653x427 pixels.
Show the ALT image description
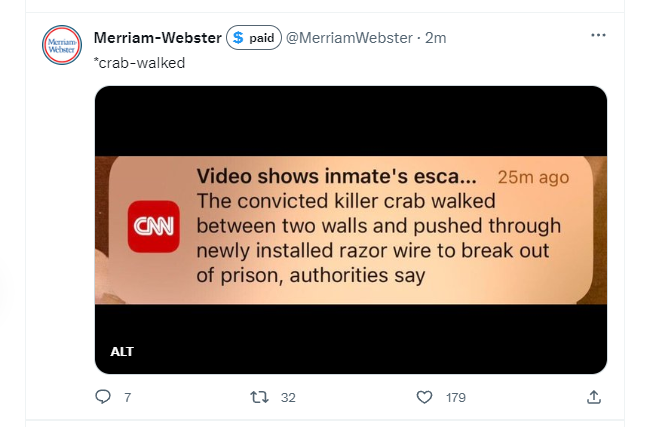(122, 352)
